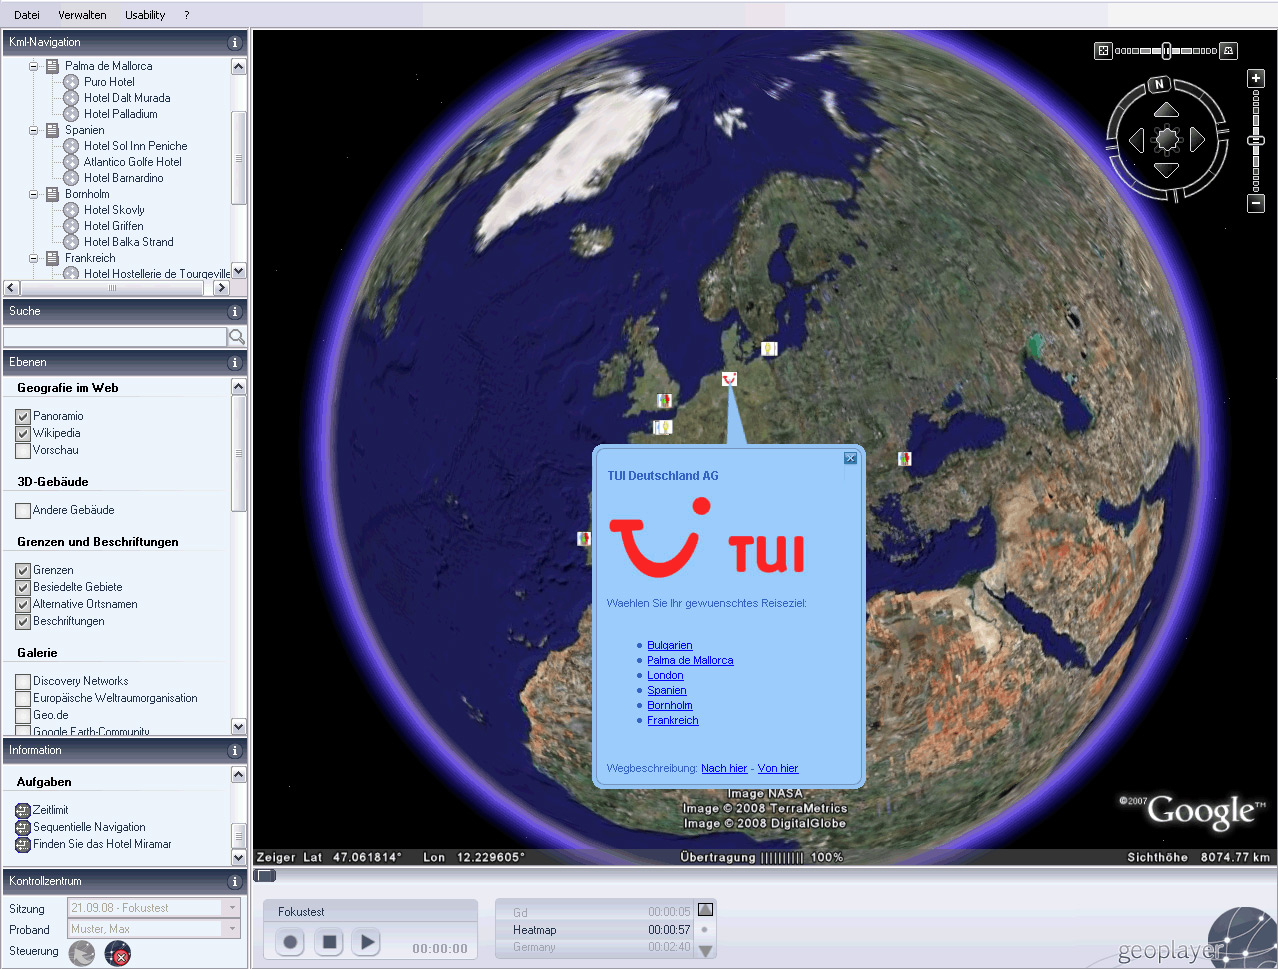Uncheck the Wikipedia layer
The image size is (1278, 969).
(x=23, y=433)
